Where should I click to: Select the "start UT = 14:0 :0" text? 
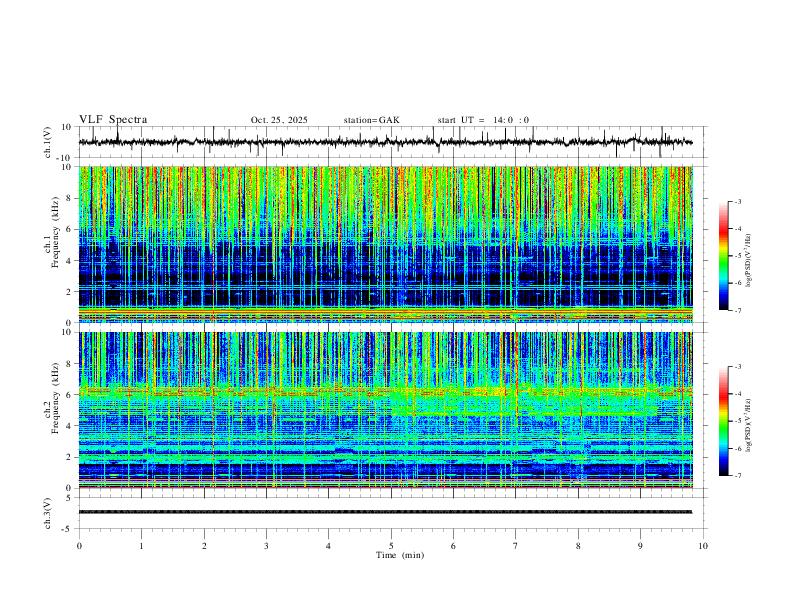(x=483, y=120)
